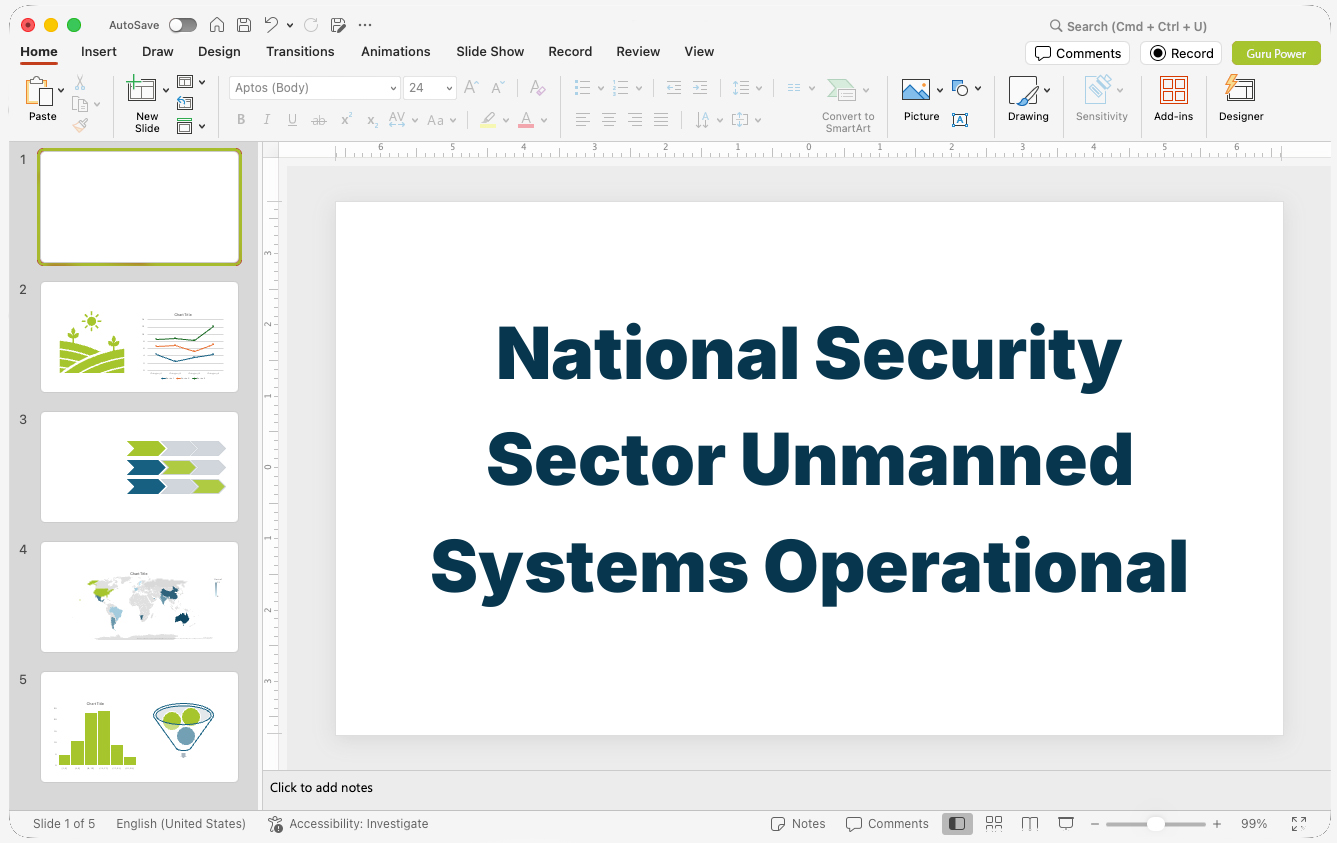
Task: Fit slide to current window
Action: 1299,824
